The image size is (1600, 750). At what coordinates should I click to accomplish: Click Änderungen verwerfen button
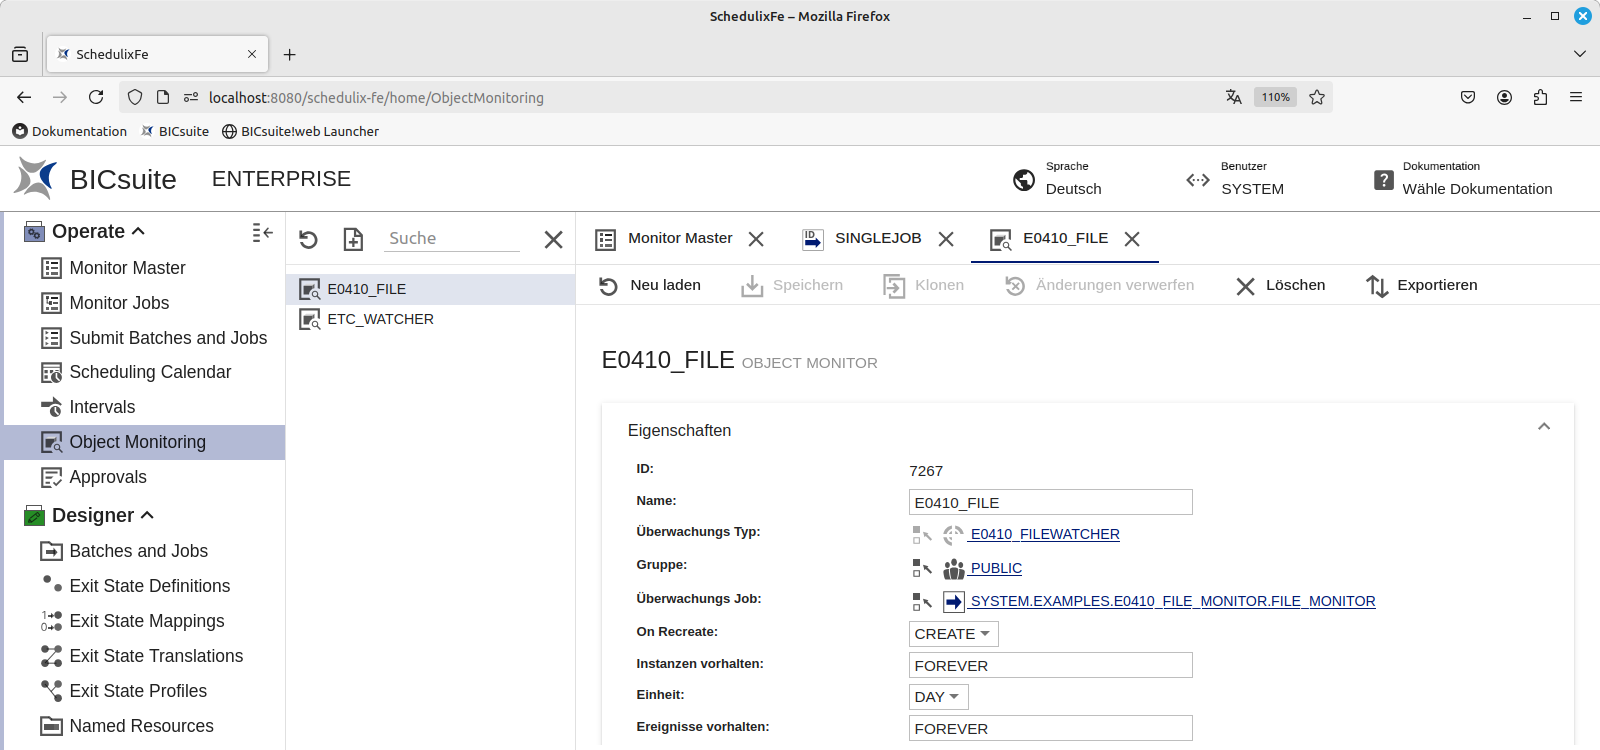pos(1099,285)
